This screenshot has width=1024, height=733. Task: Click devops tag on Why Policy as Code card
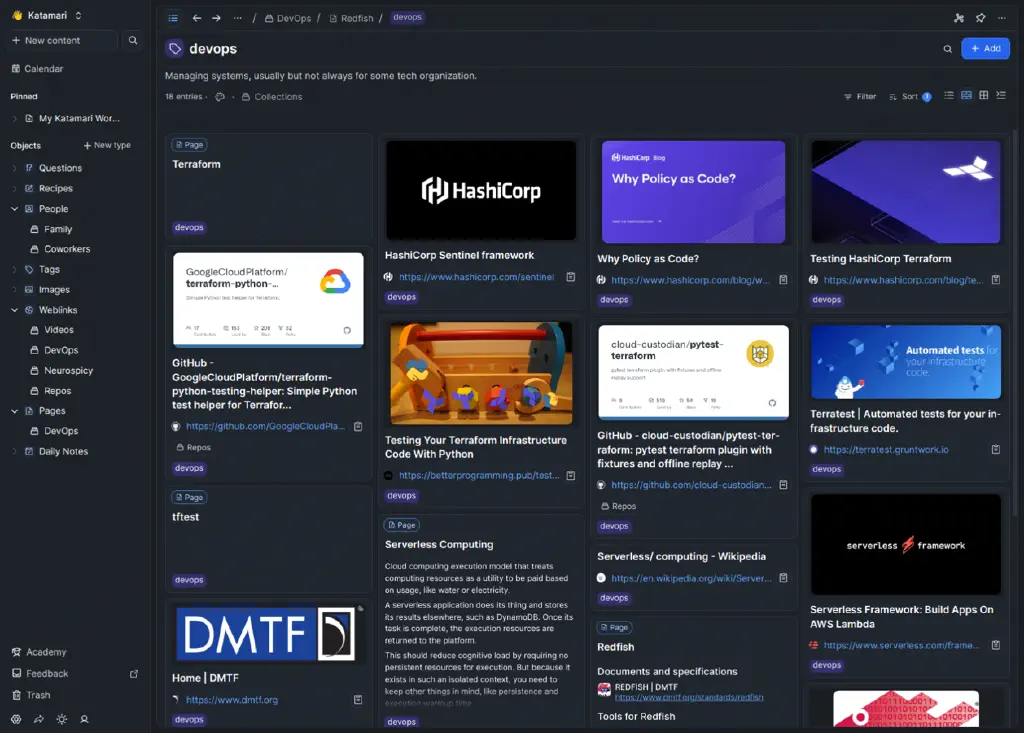click(614, 300)
